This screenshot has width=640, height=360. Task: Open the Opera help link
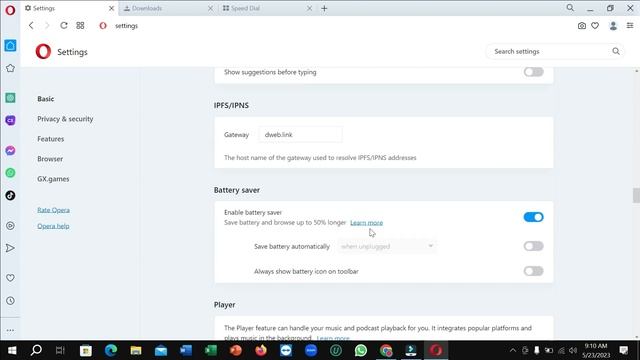[x=53, y=226]
